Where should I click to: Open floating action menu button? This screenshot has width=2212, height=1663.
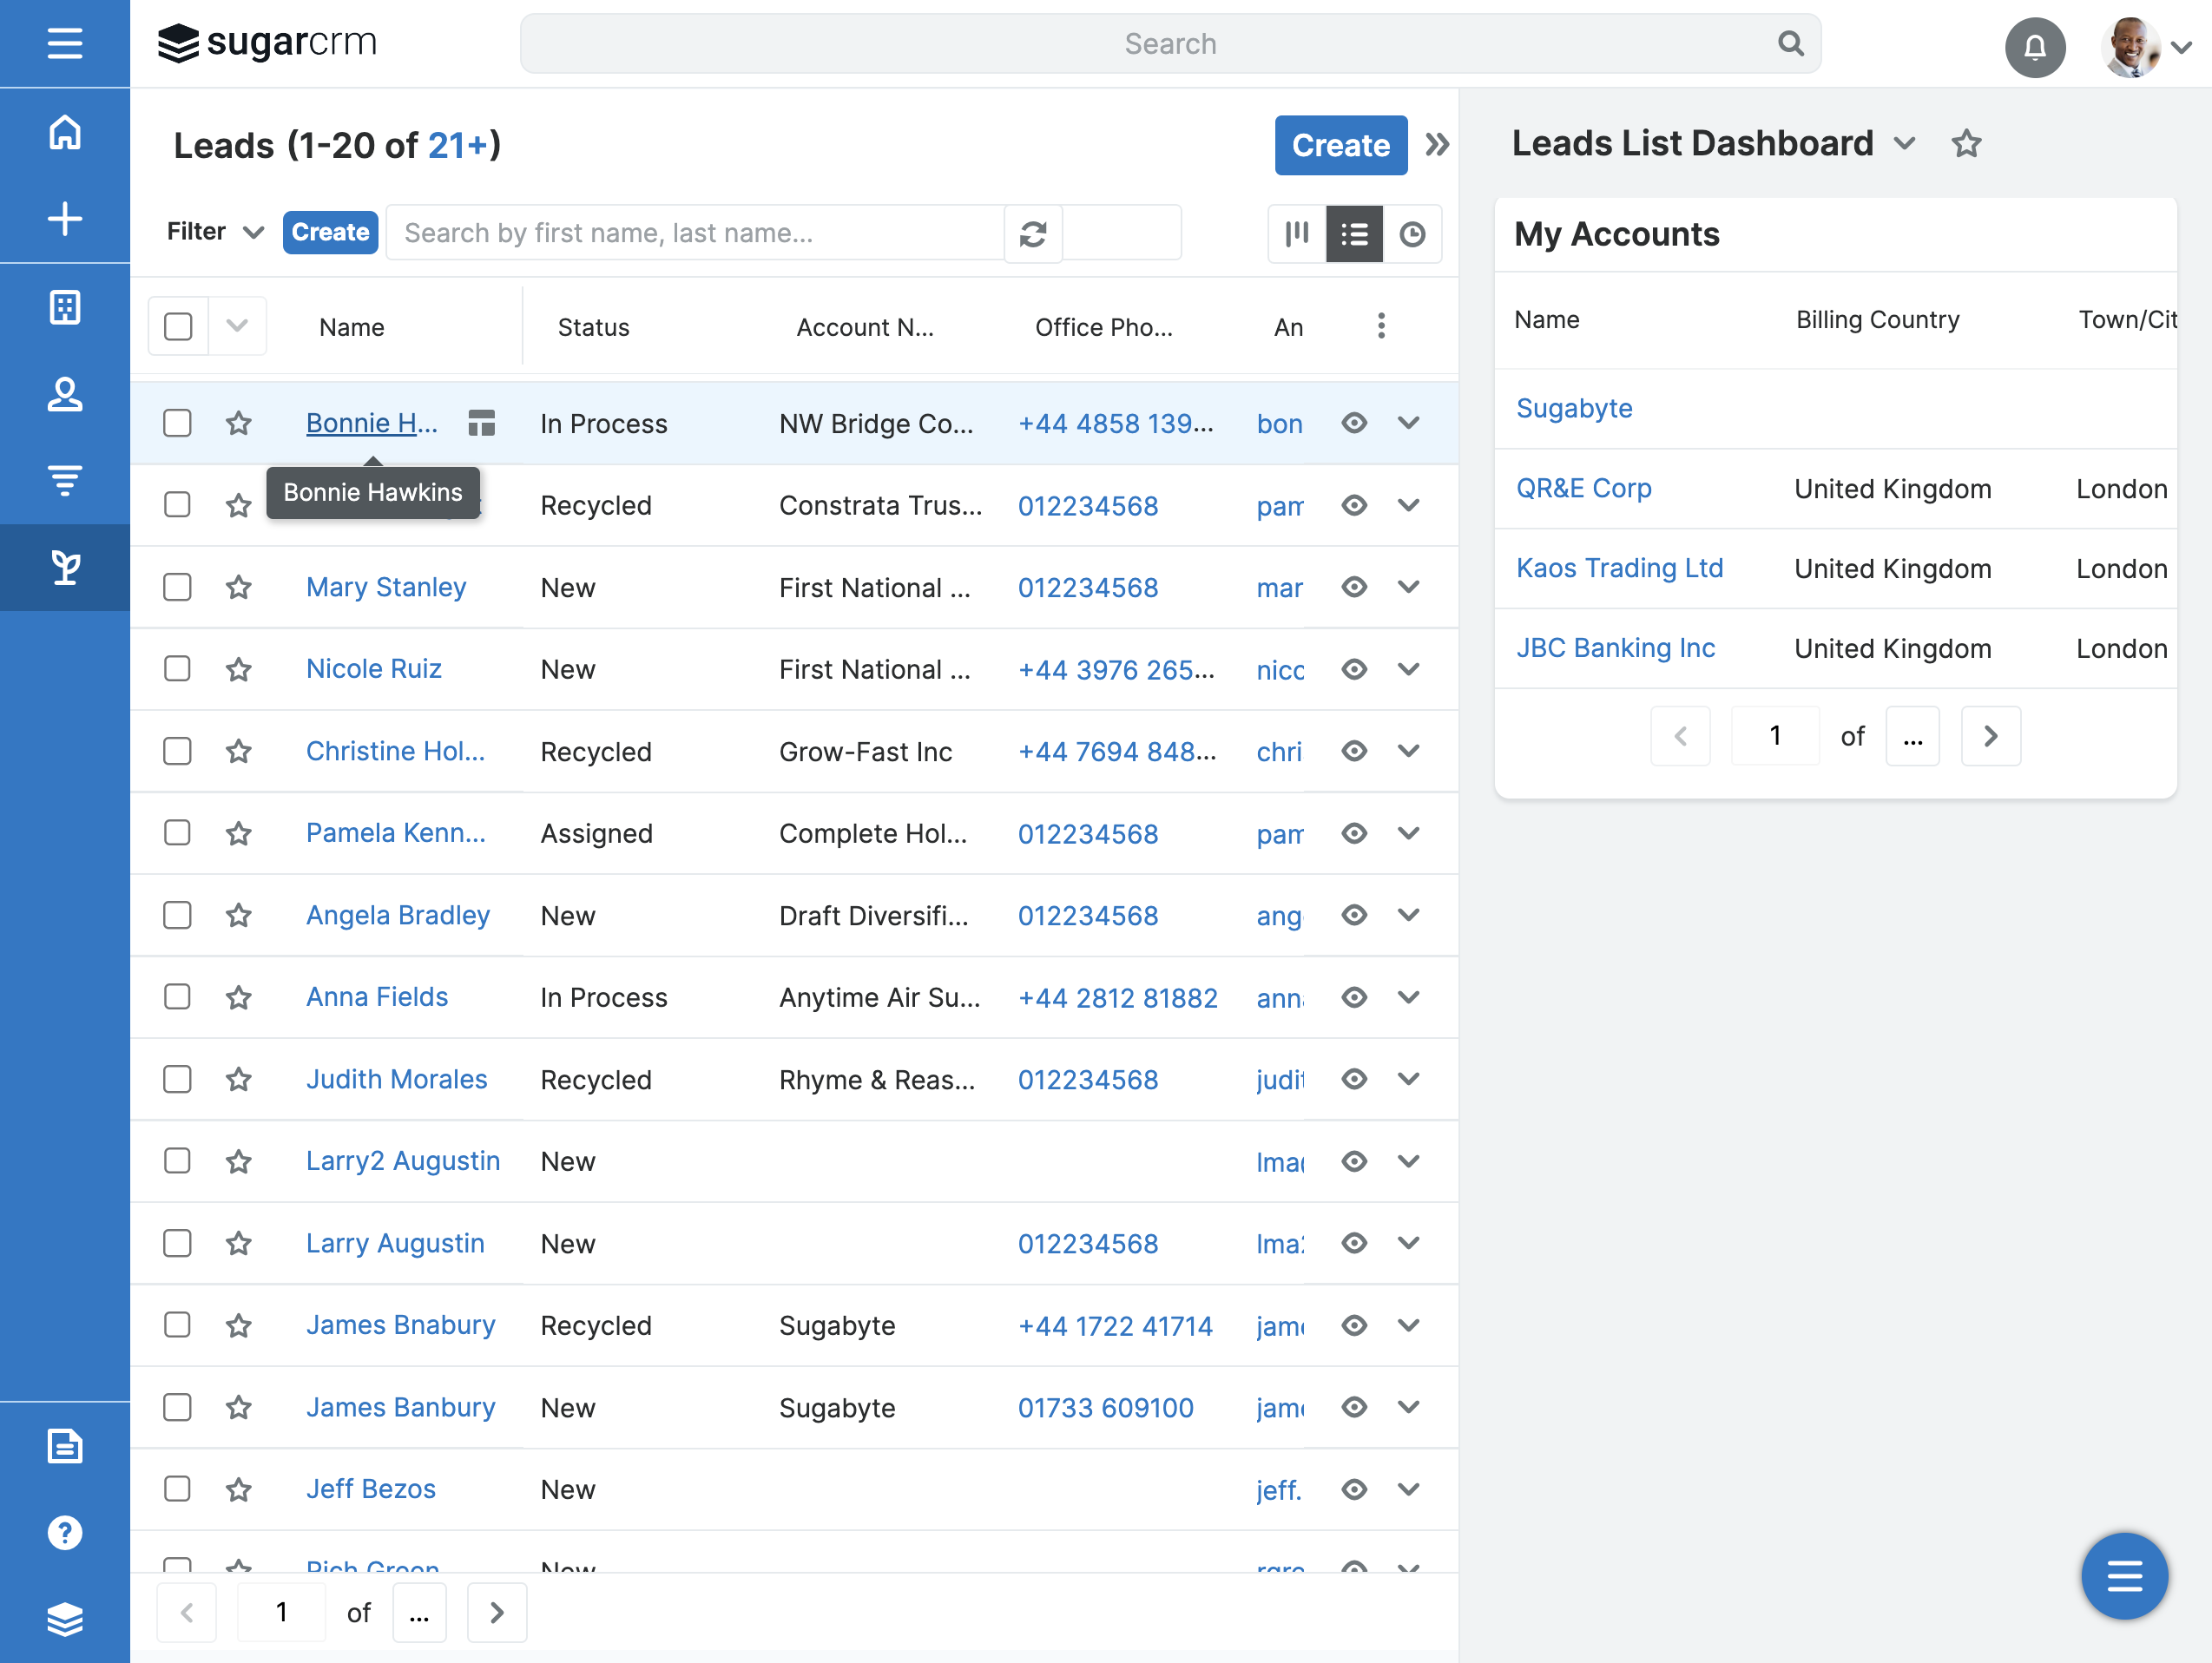2124,1576
